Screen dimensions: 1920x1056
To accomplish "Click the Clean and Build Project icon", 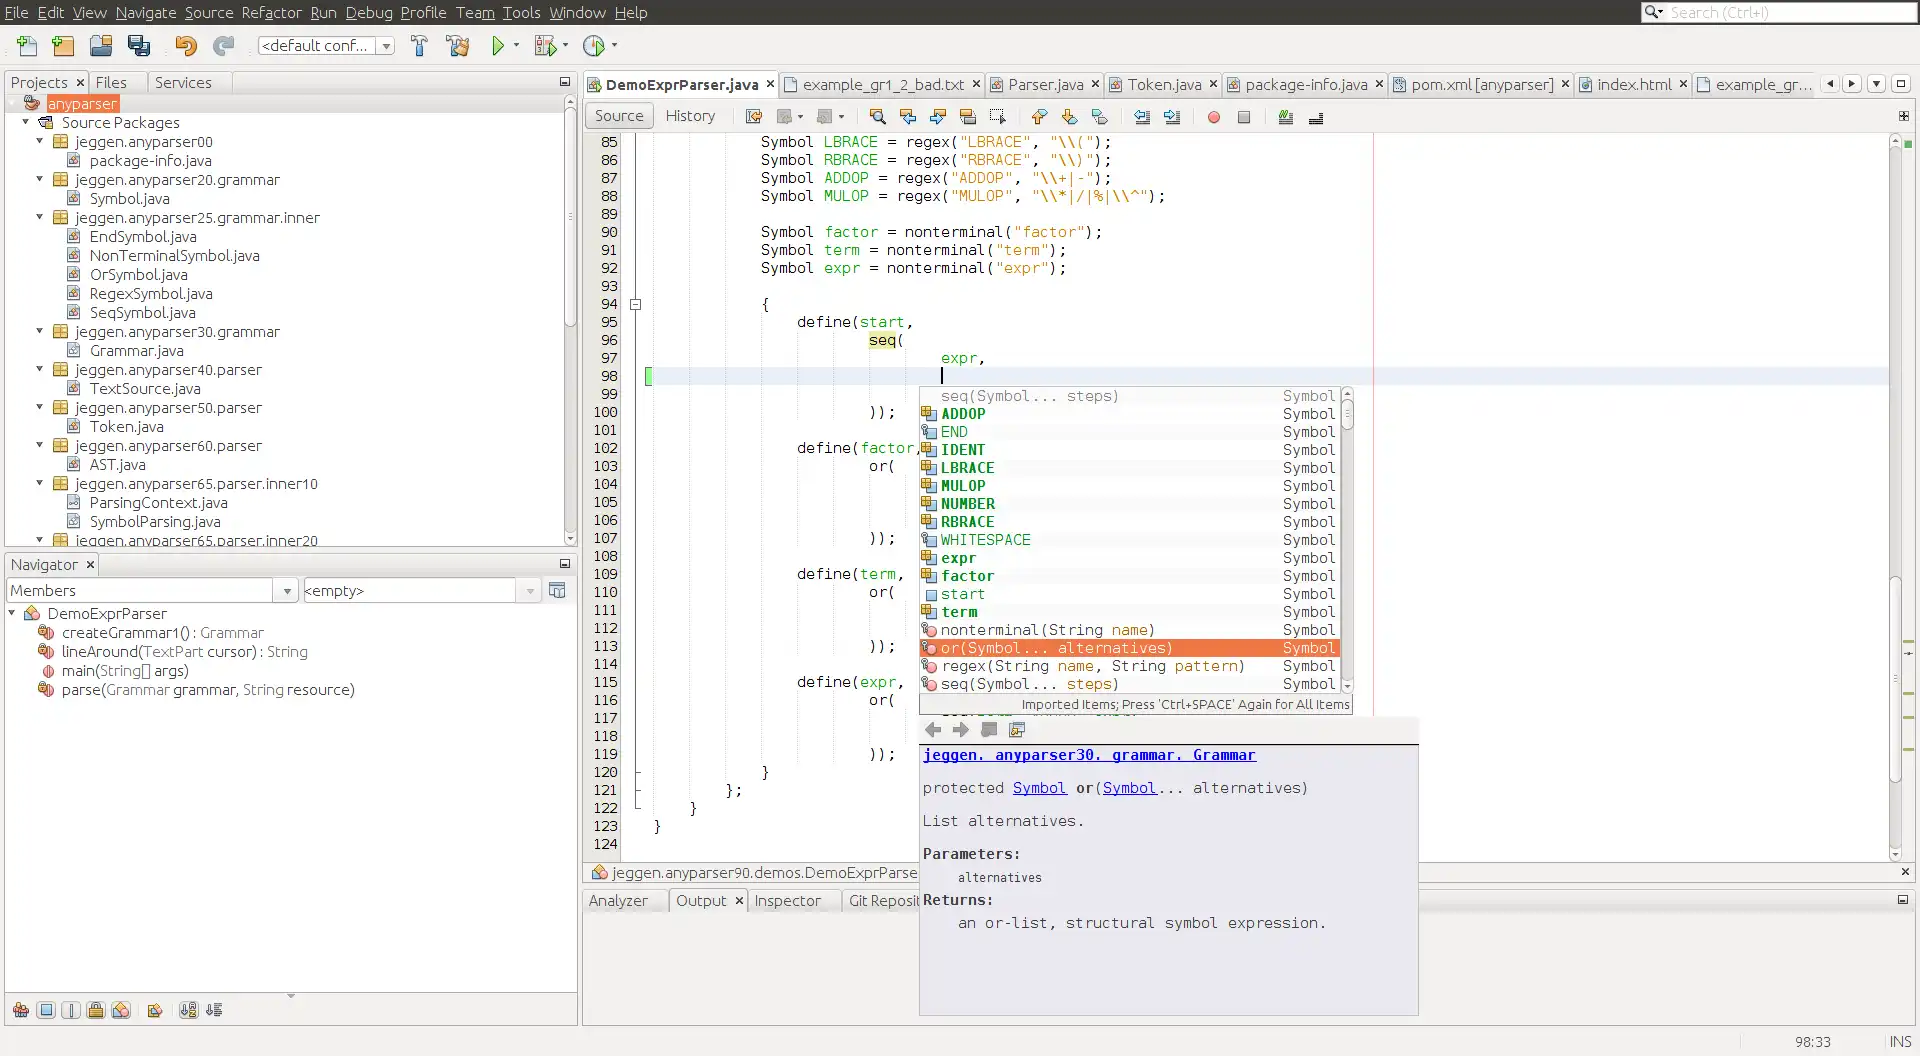I will 458,46.
